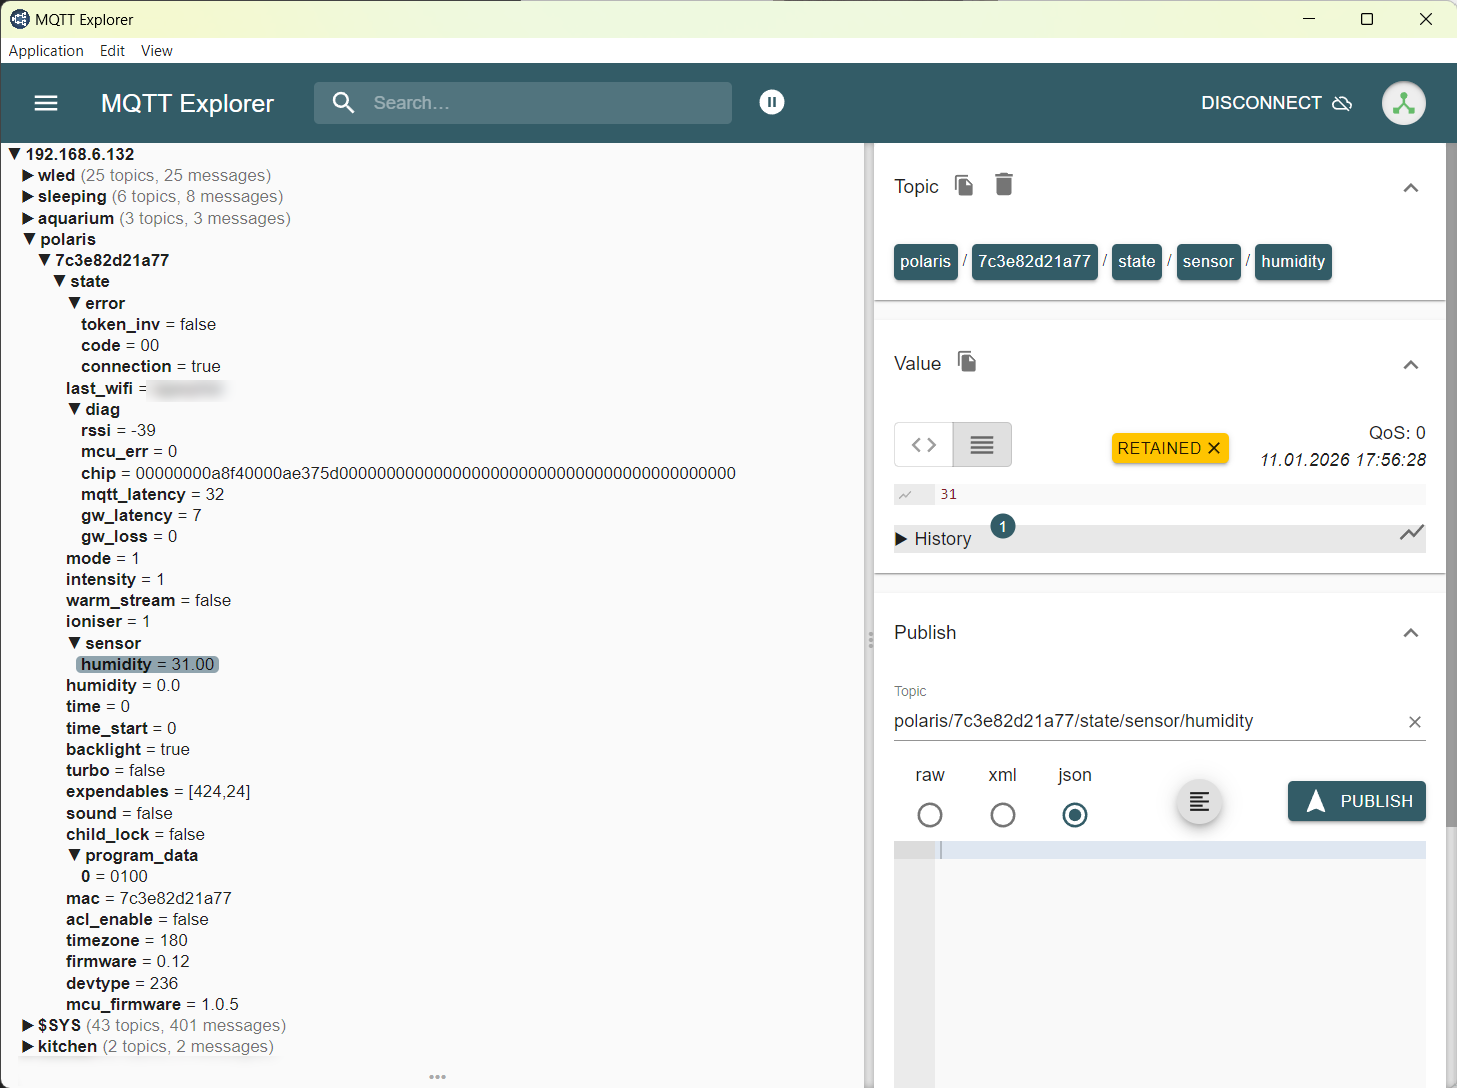Open the history chart icon
1457x1088 pixels.
coord(1411,533)
